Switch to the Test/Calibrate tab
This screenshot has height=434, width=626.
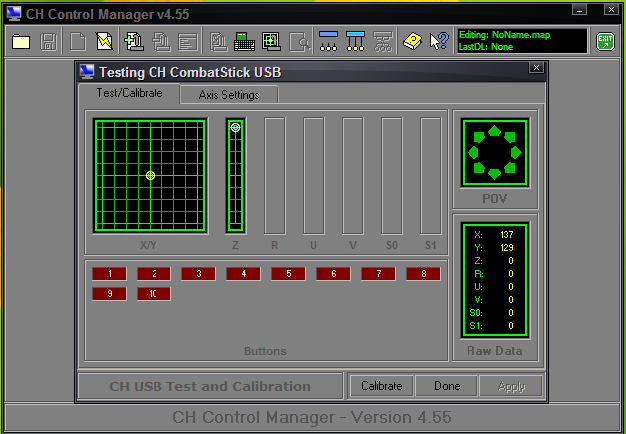tap(129, 93)
